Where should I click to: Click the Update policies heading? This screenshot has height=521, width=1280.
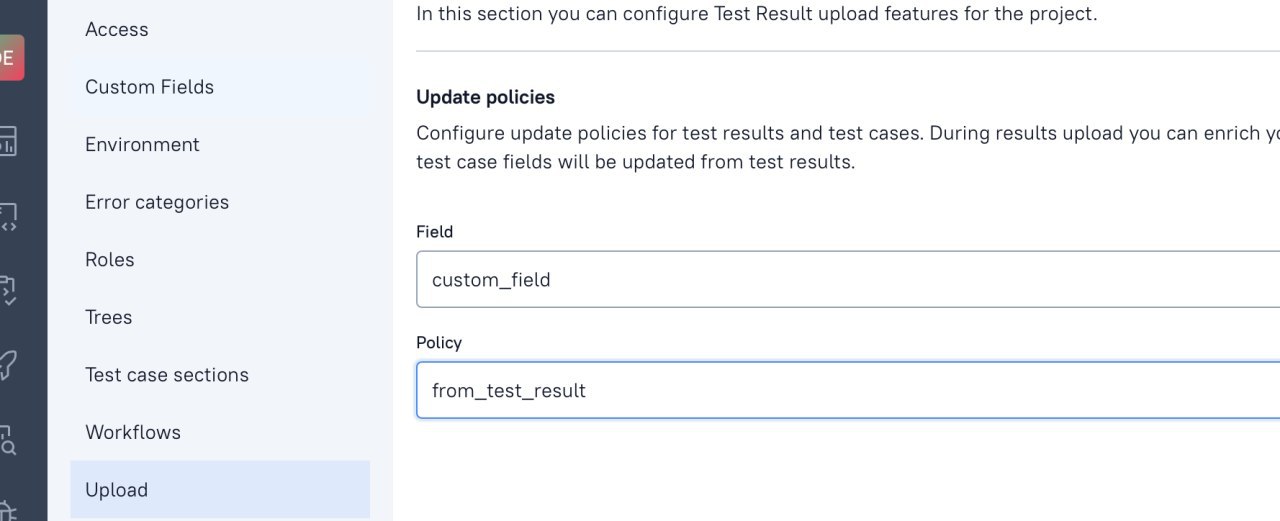tap(485, 97)
